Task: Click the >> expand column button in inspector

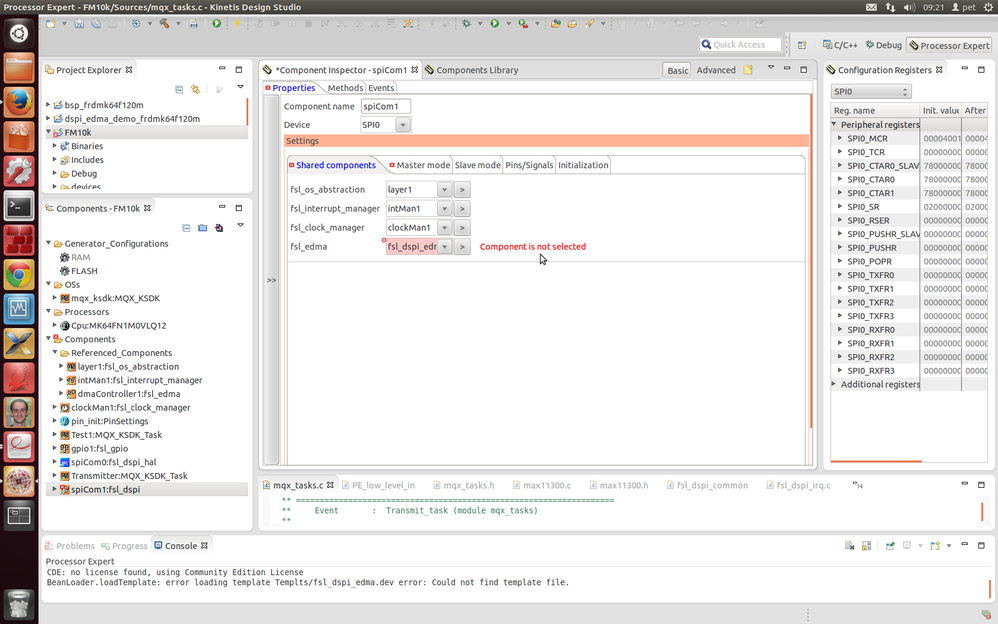Action: [x=271, y=280]
